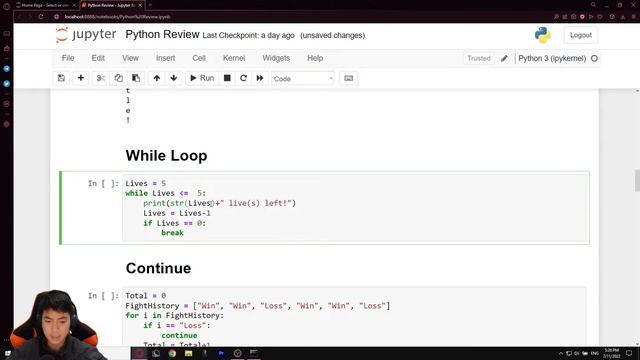Open the cell type Code dropdown
Screen dimensions: 640x360
[x=303, y=78]
